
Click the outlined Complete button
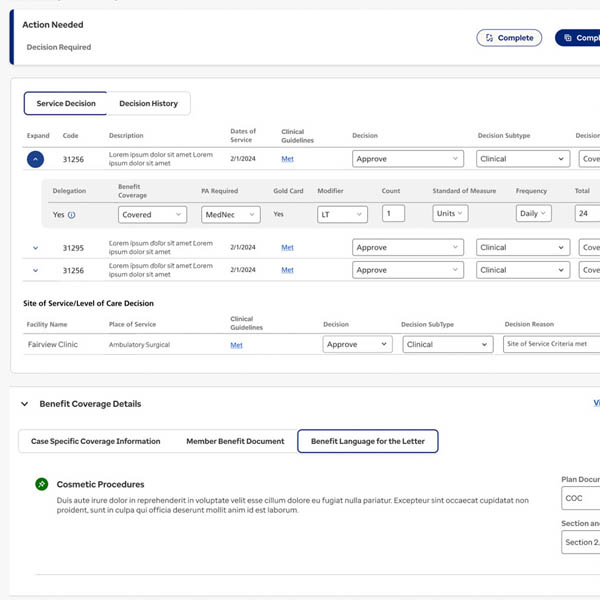(509, 38)
